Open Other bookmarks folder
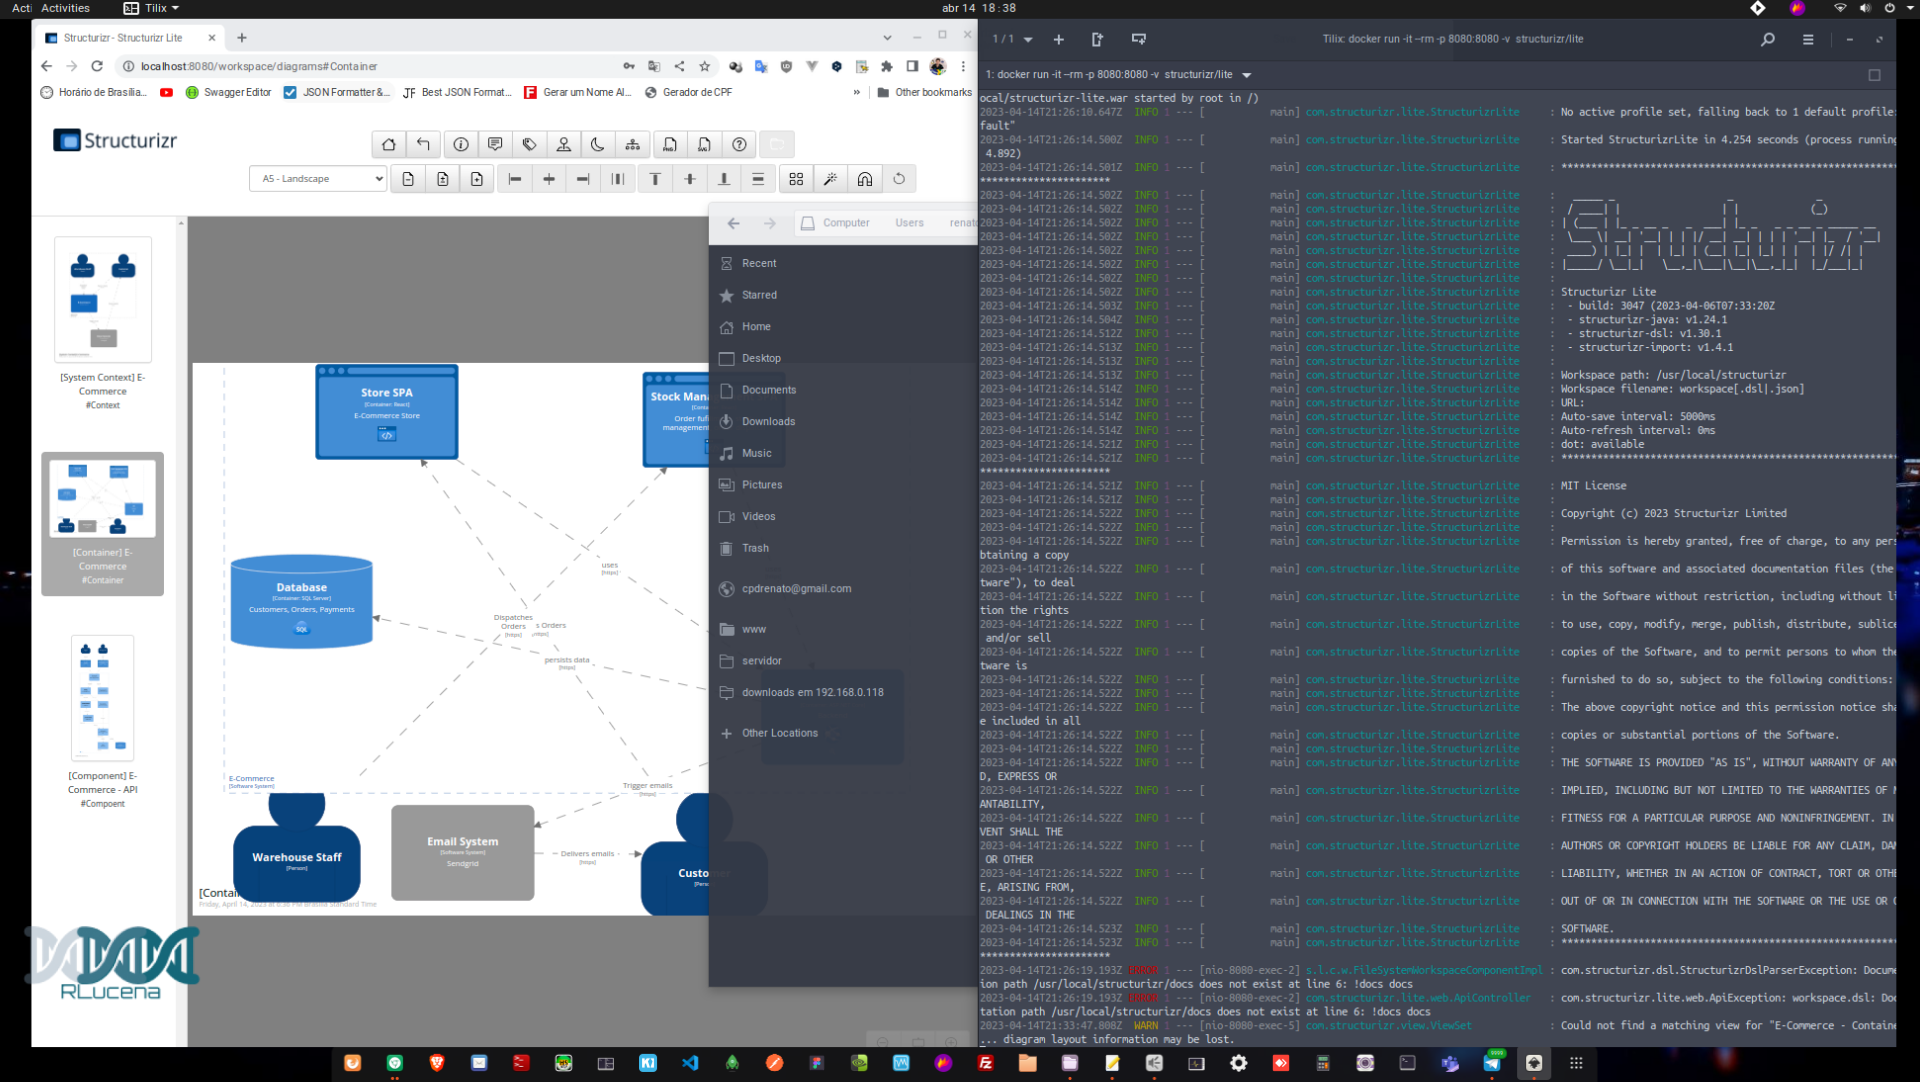The width and height of the screenshot is (1920, 1082). [924, 92]
